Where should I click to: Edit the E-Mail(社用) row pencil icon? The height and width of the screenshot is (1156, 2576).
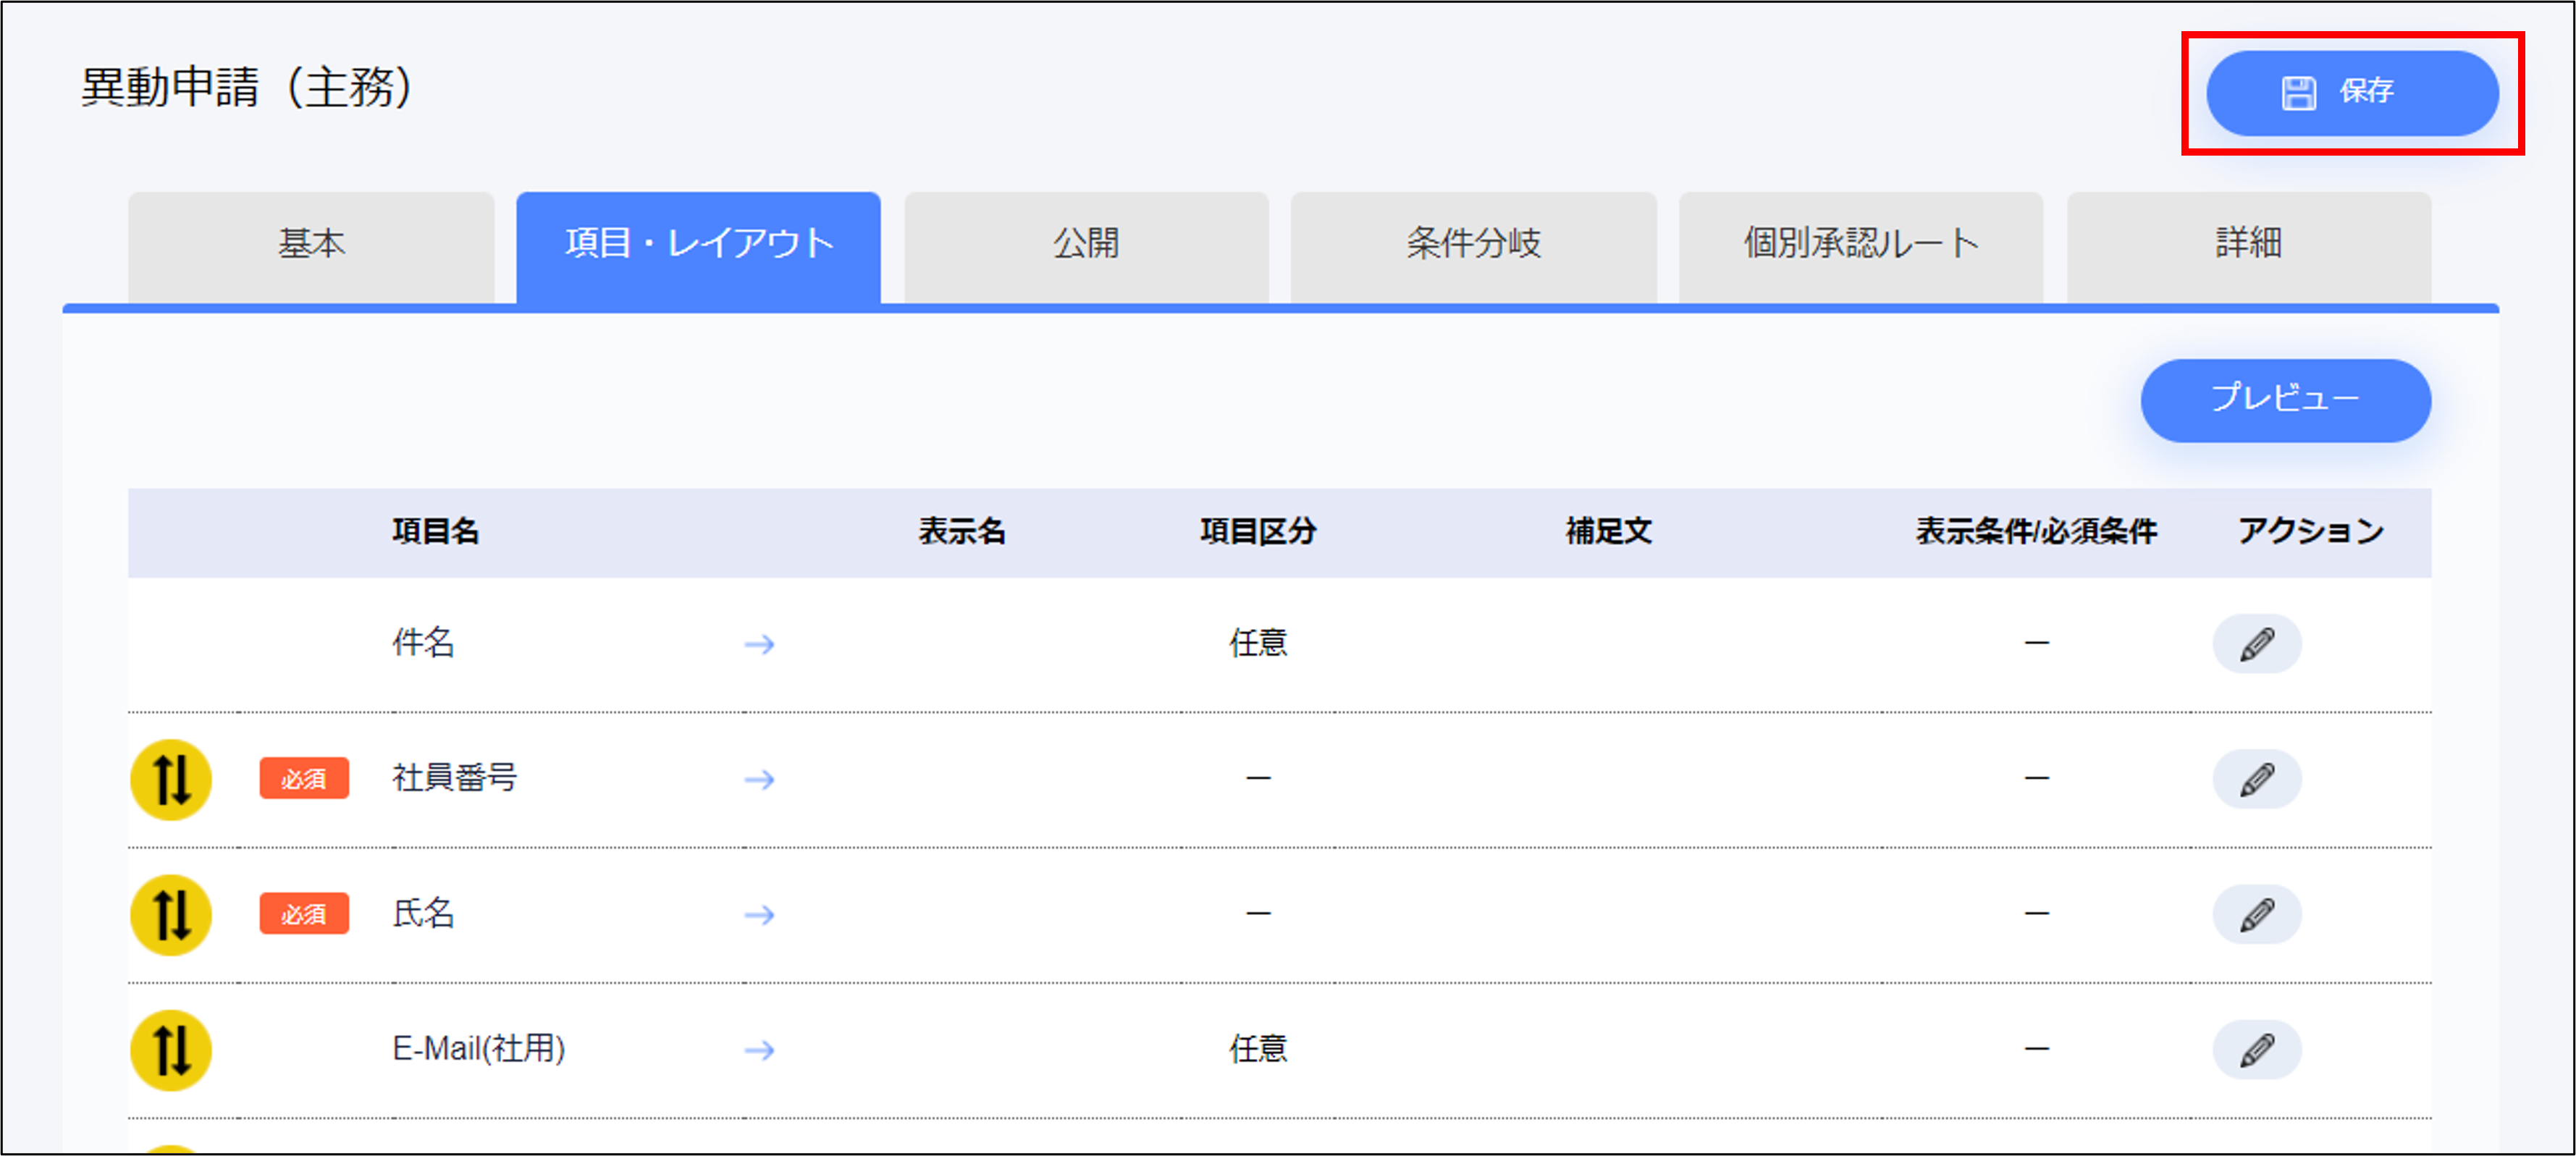[2257, 1050]
